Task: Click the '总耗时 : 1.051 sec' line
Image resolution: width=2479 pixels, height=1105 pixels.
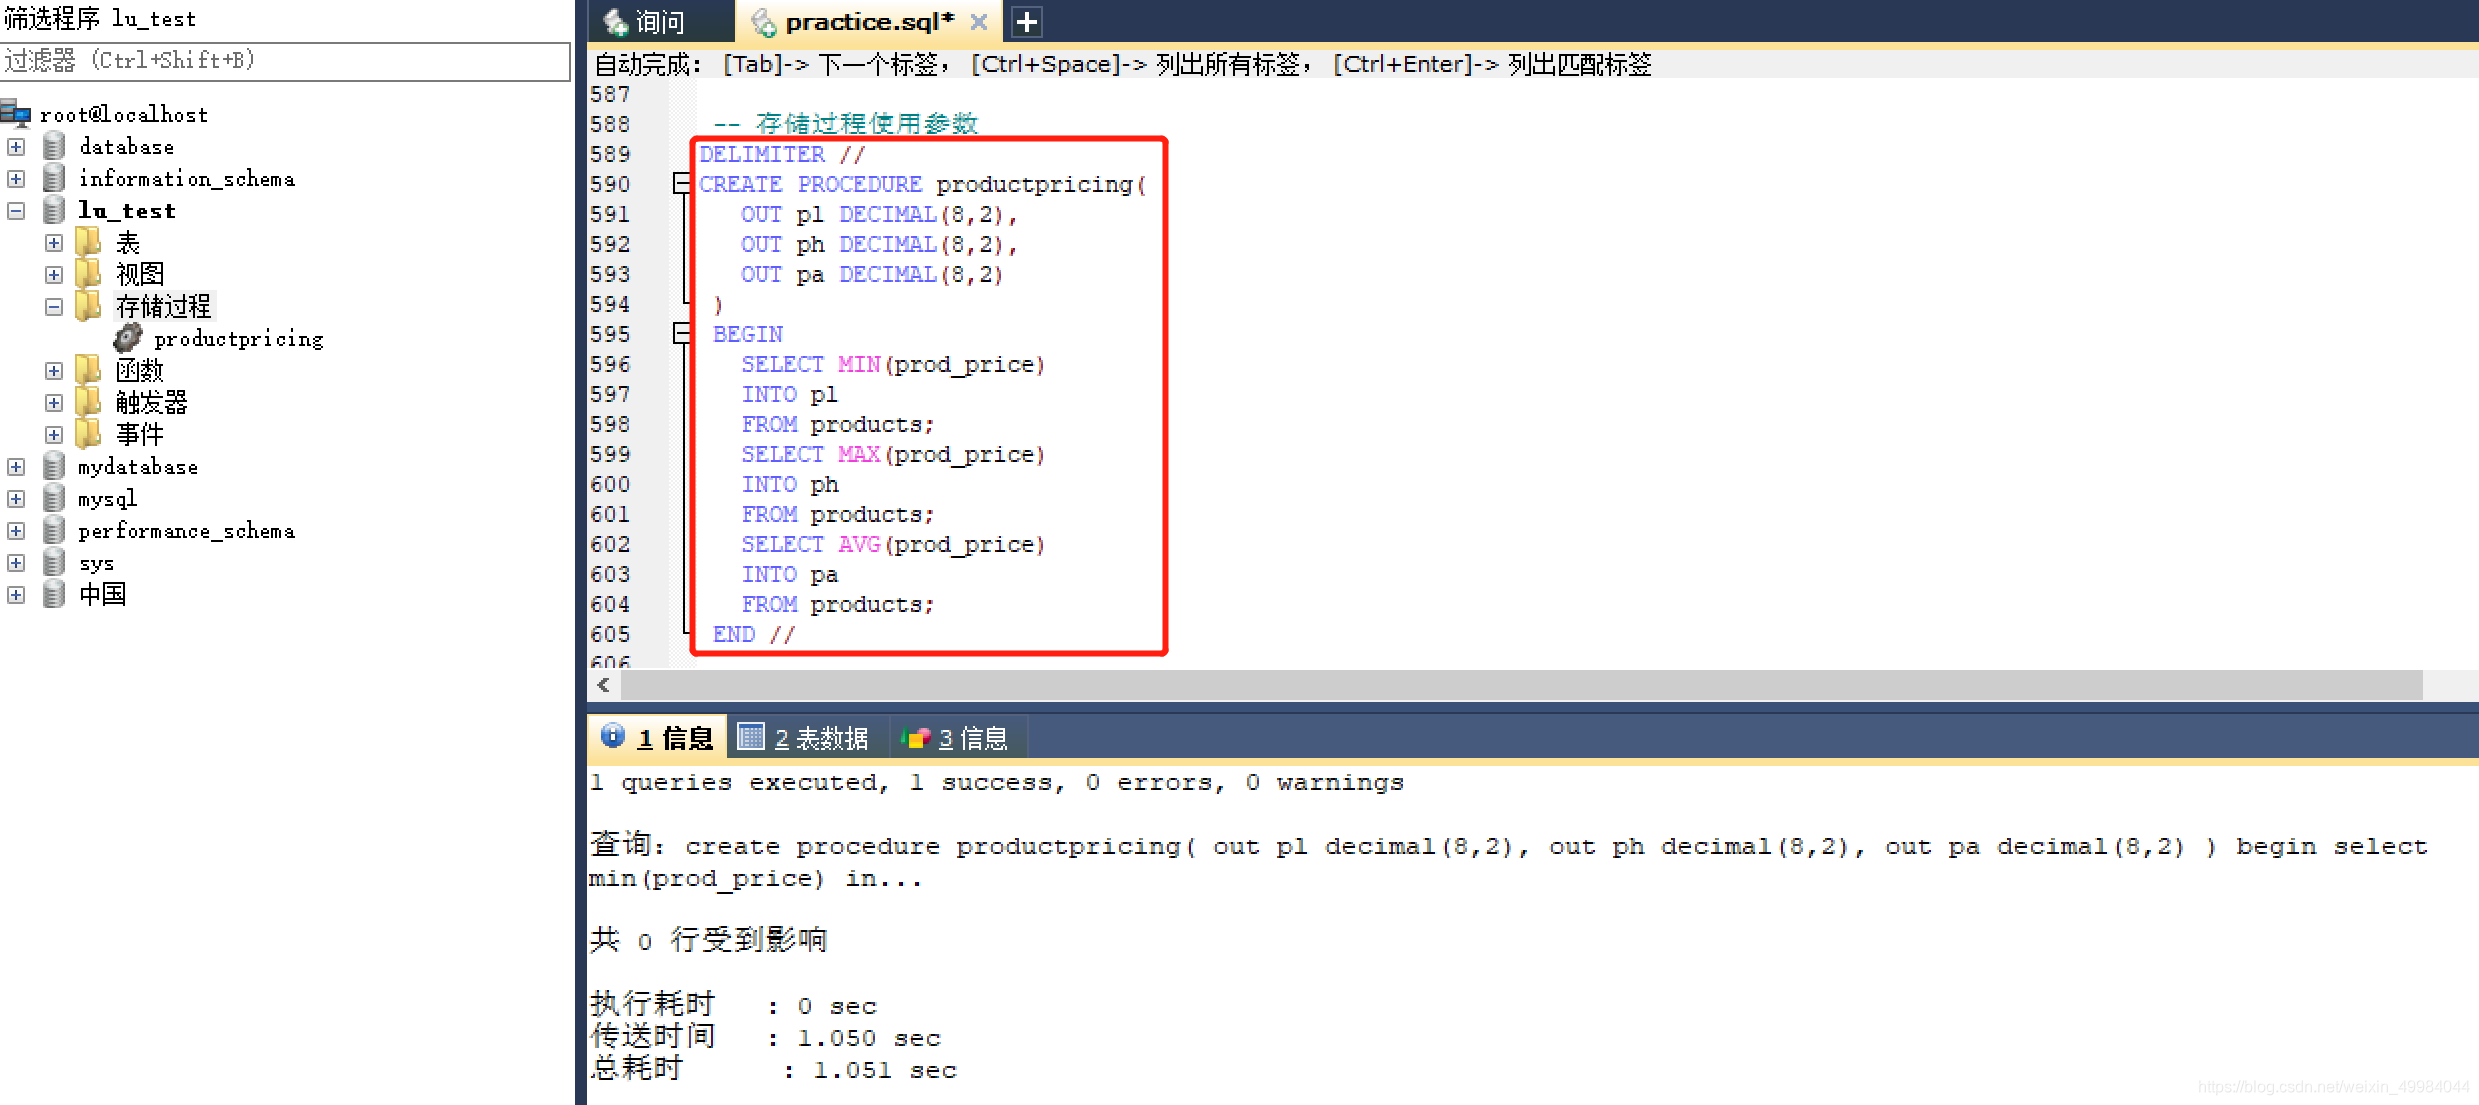Action: (773, 1069)
